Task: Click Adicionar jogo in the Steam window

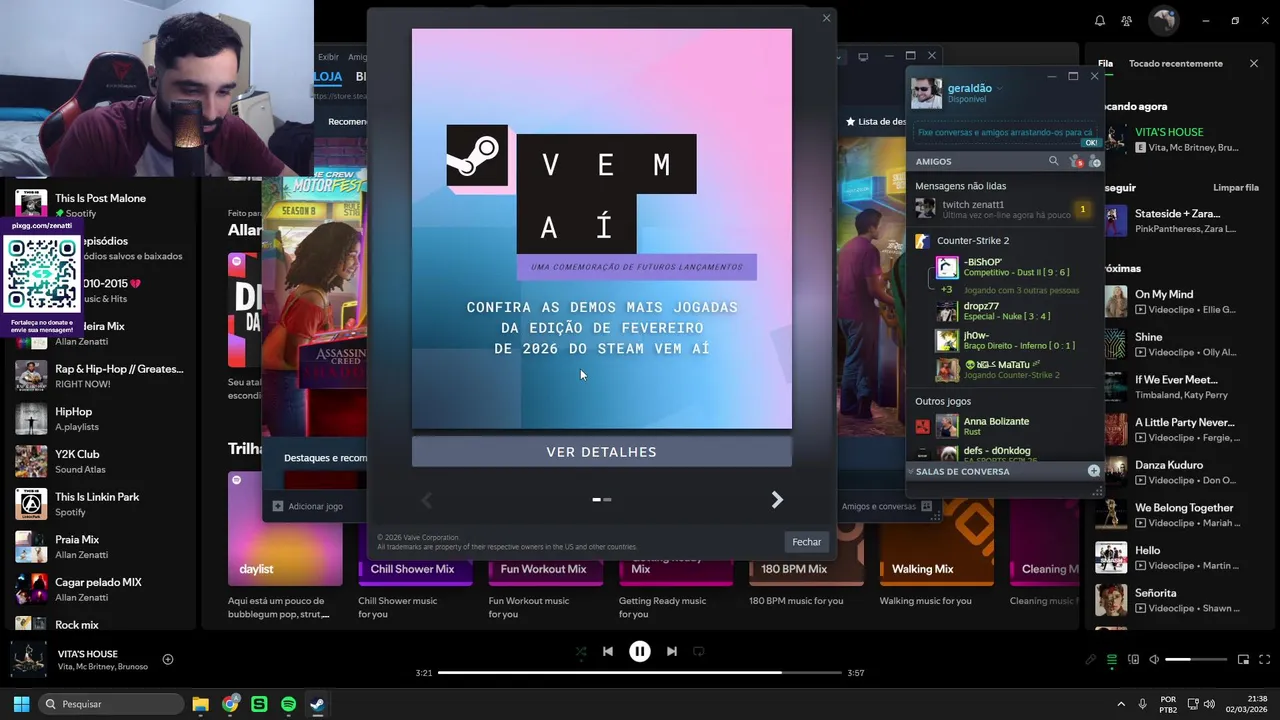Action: tap(308, 506)
